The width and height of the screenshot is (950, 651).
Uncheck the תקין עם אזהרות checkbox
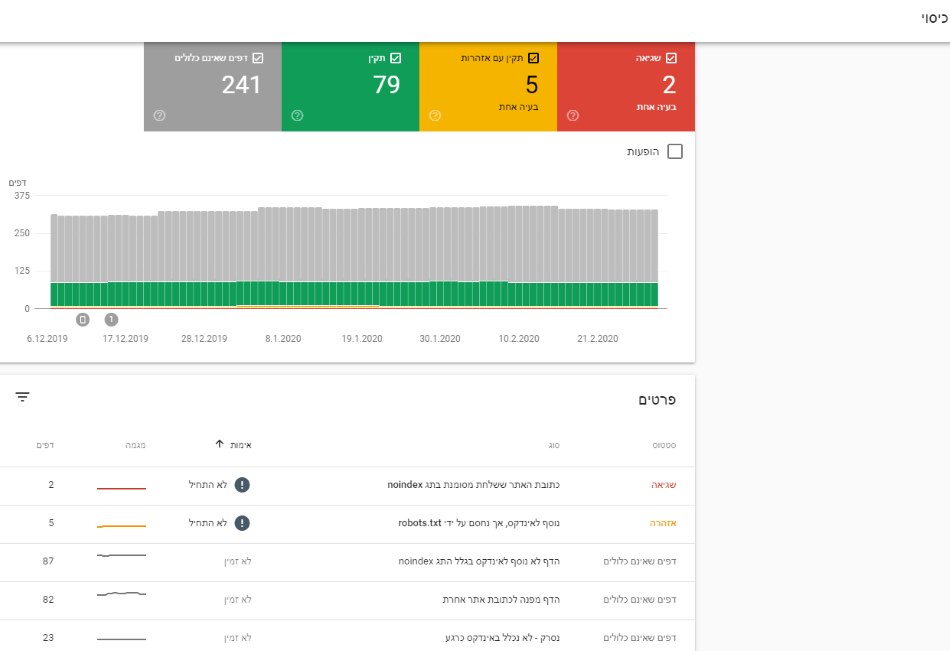coord(533,58)
